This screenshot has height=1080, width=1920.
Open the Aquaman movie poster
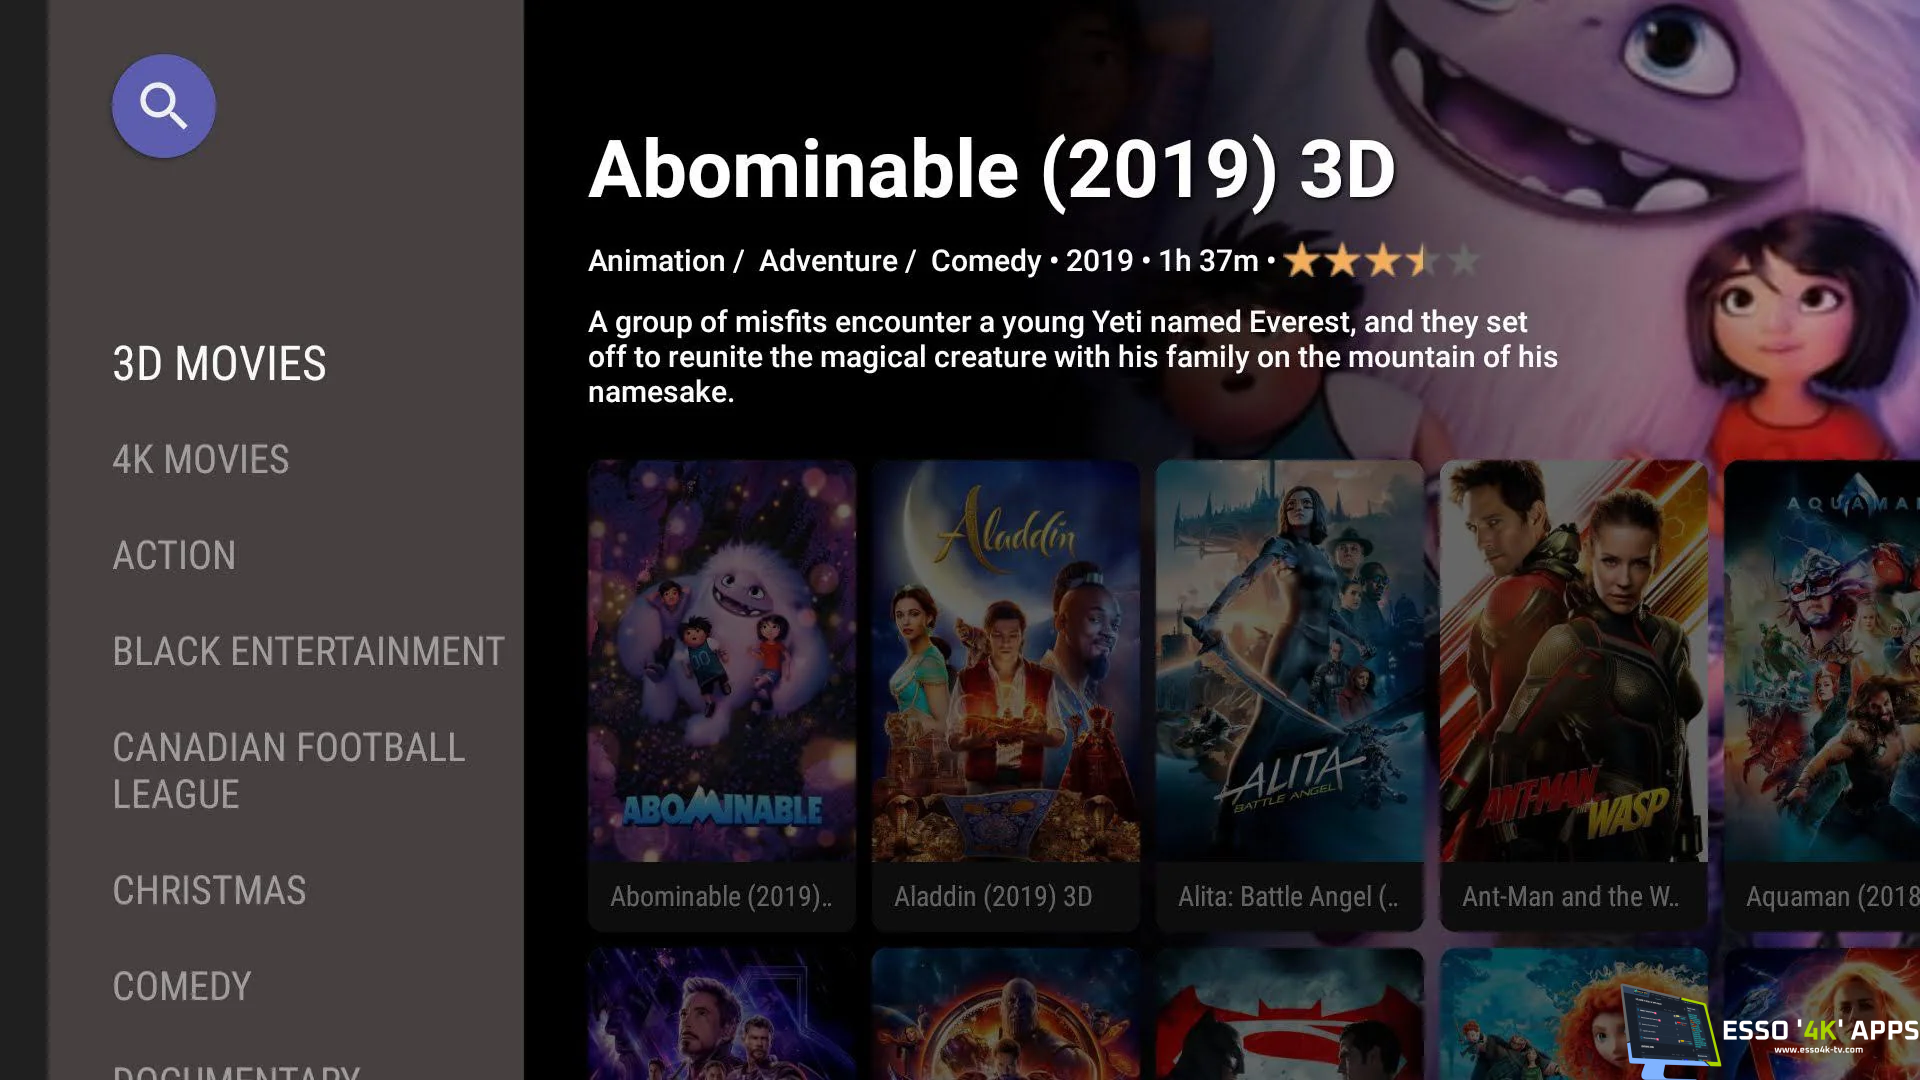tap(1822, 661)
